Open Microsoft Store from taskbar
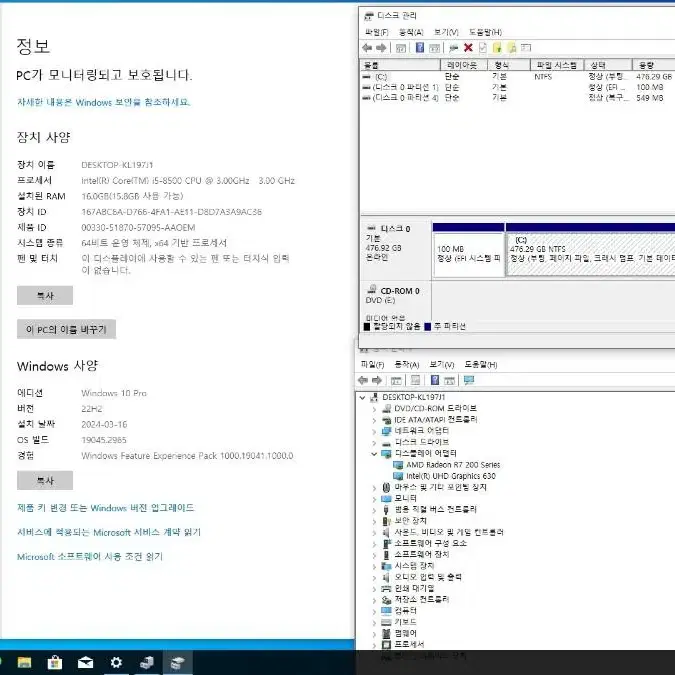Image resolution: width=675 pixels, height=675 pixels. [x=55, y=662]
